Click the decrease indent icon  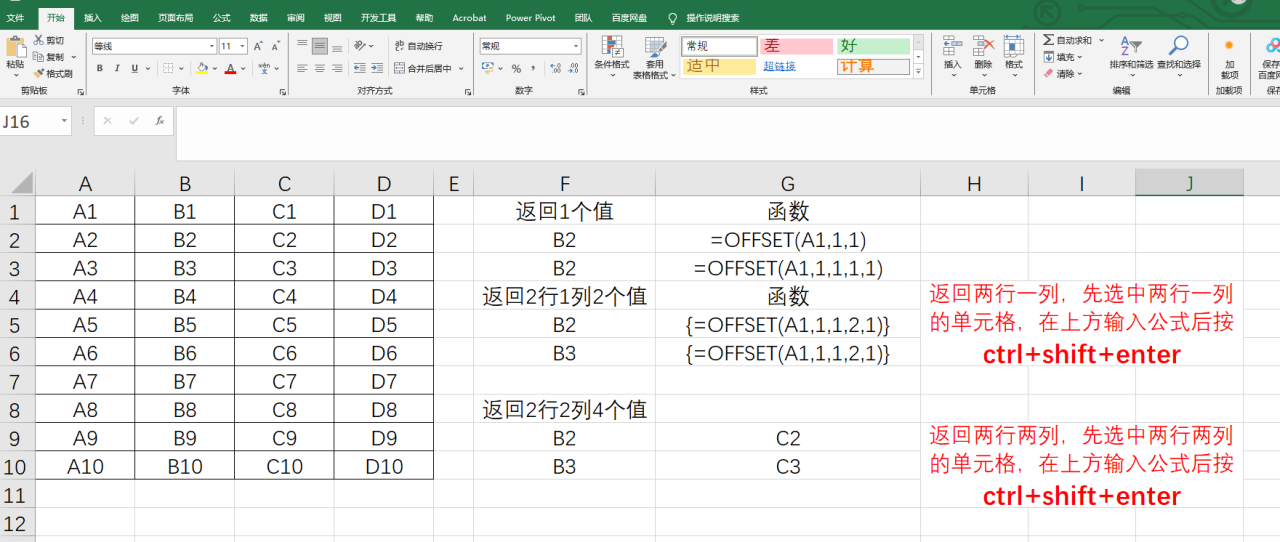(359, 68)
